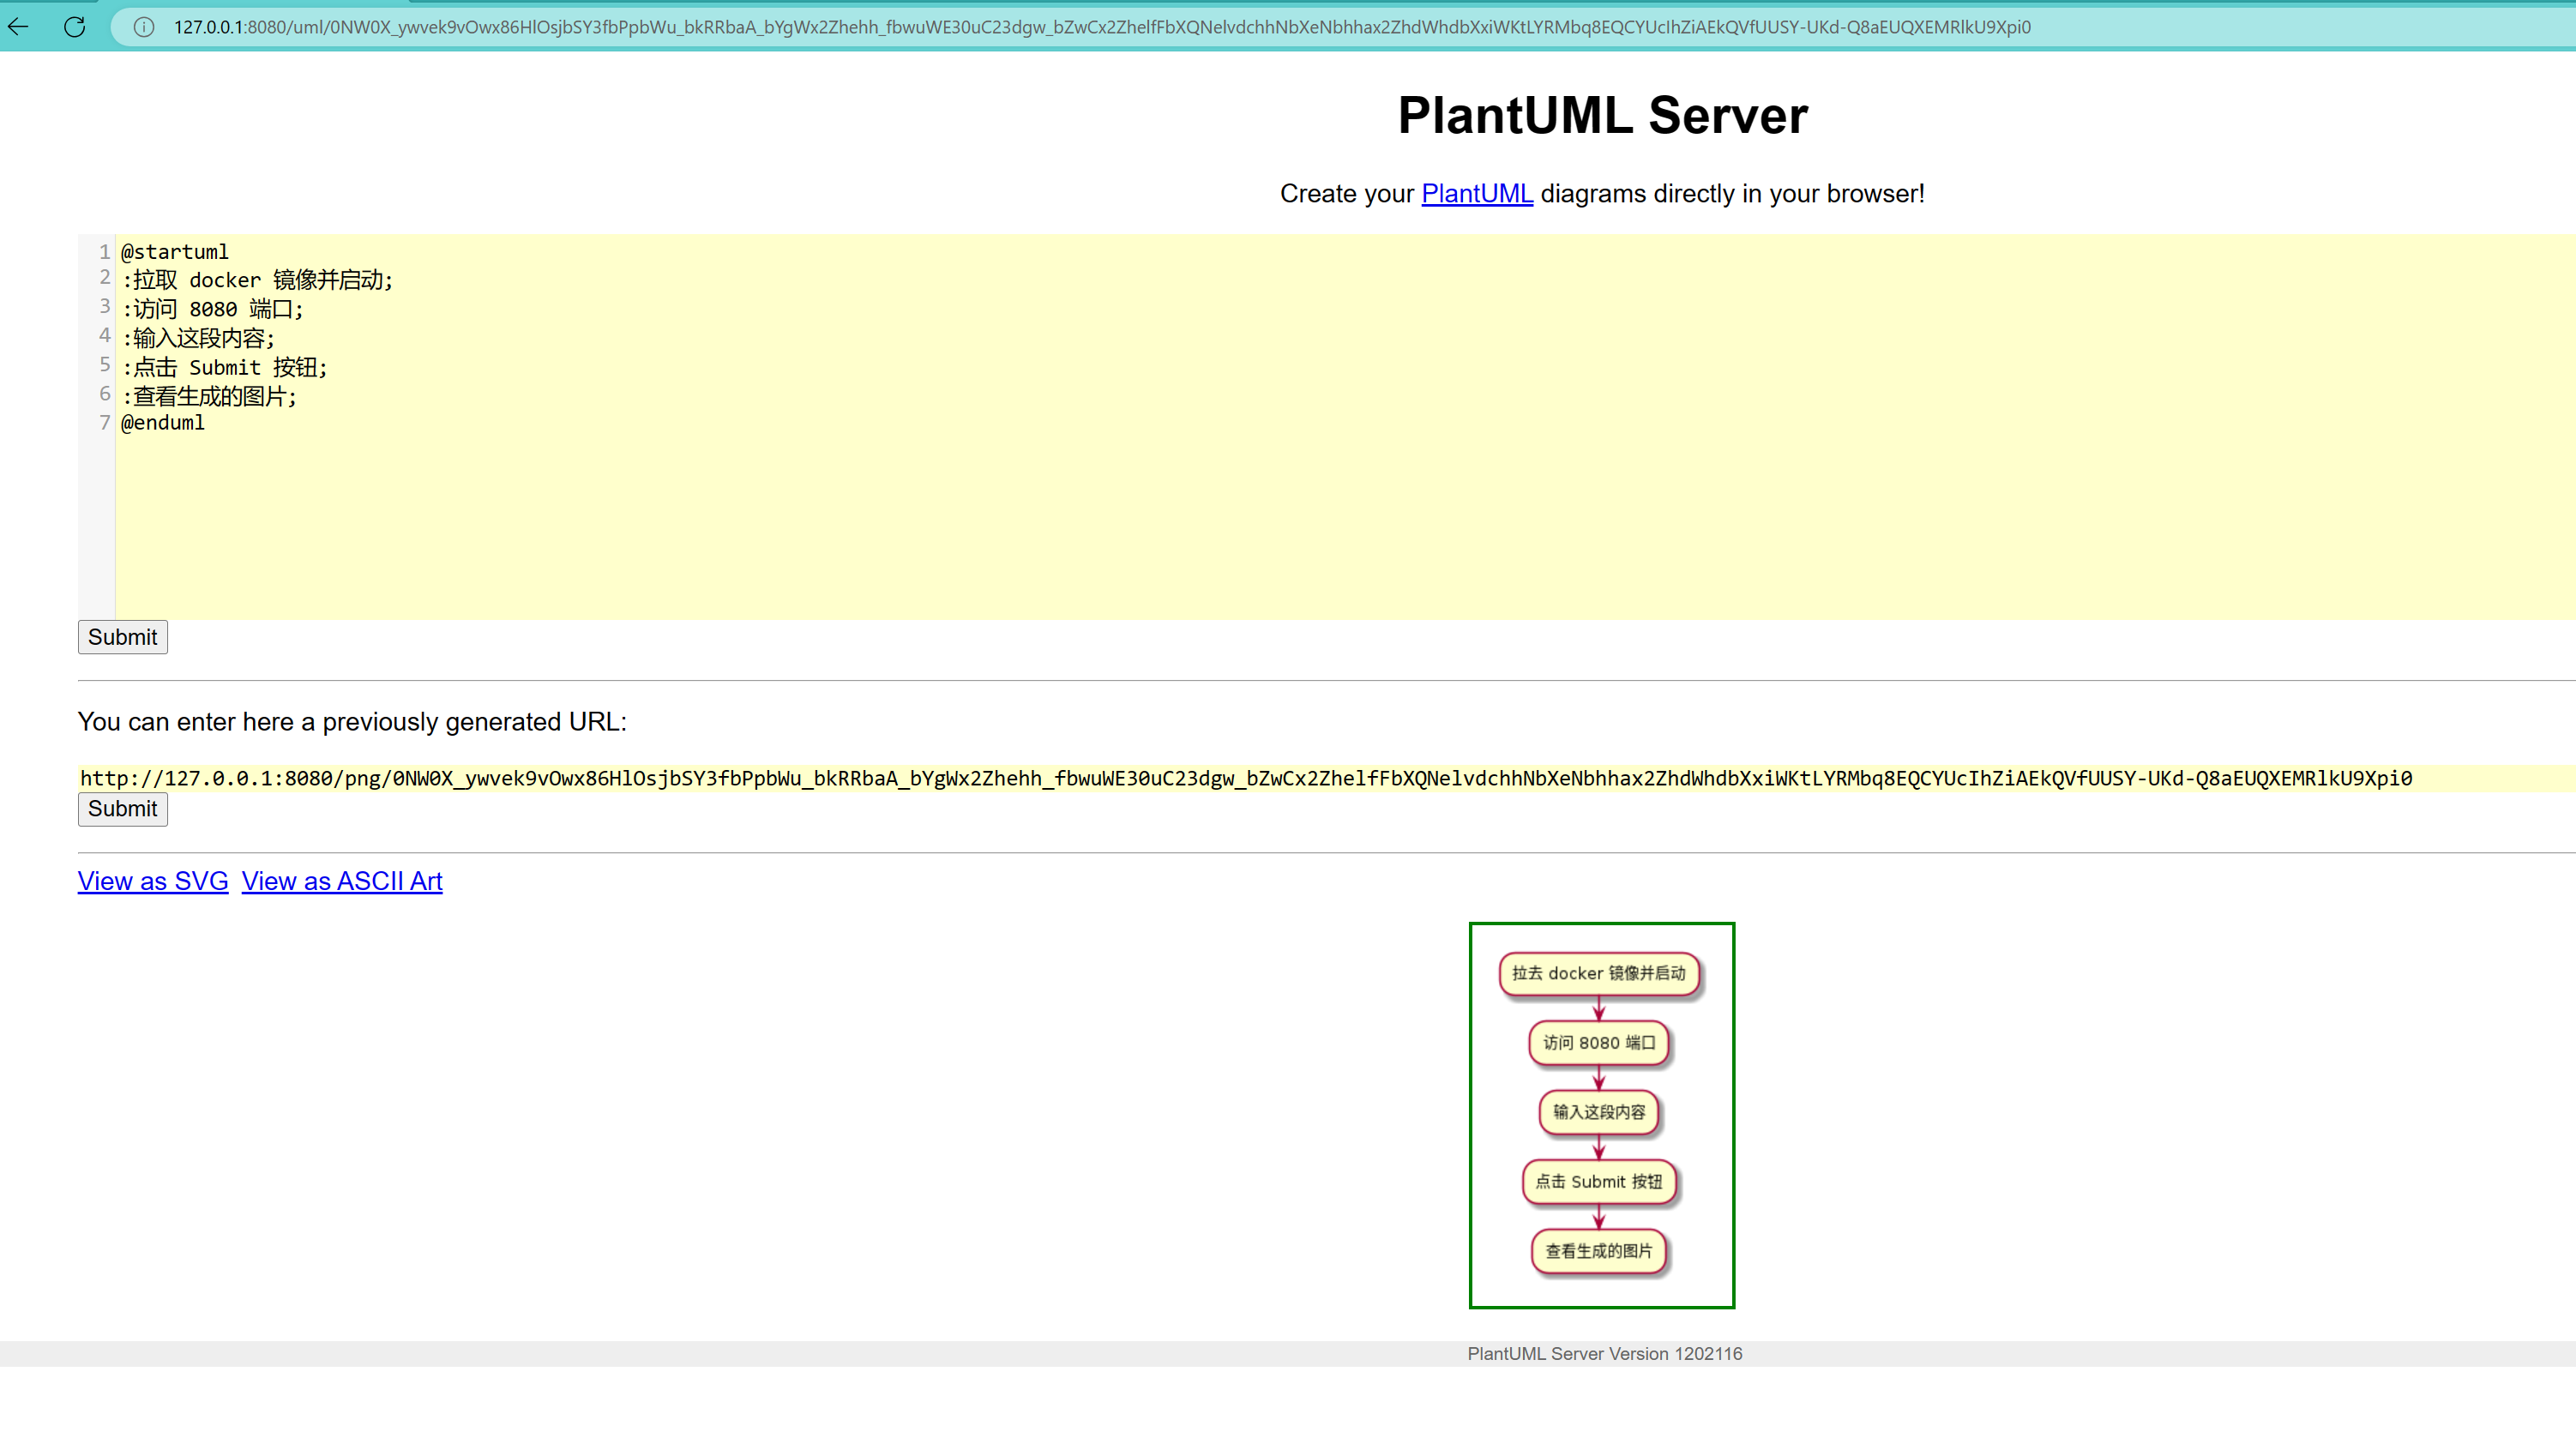
Task: Click the @startuml line in editor
Action: [x=175, y=252]
